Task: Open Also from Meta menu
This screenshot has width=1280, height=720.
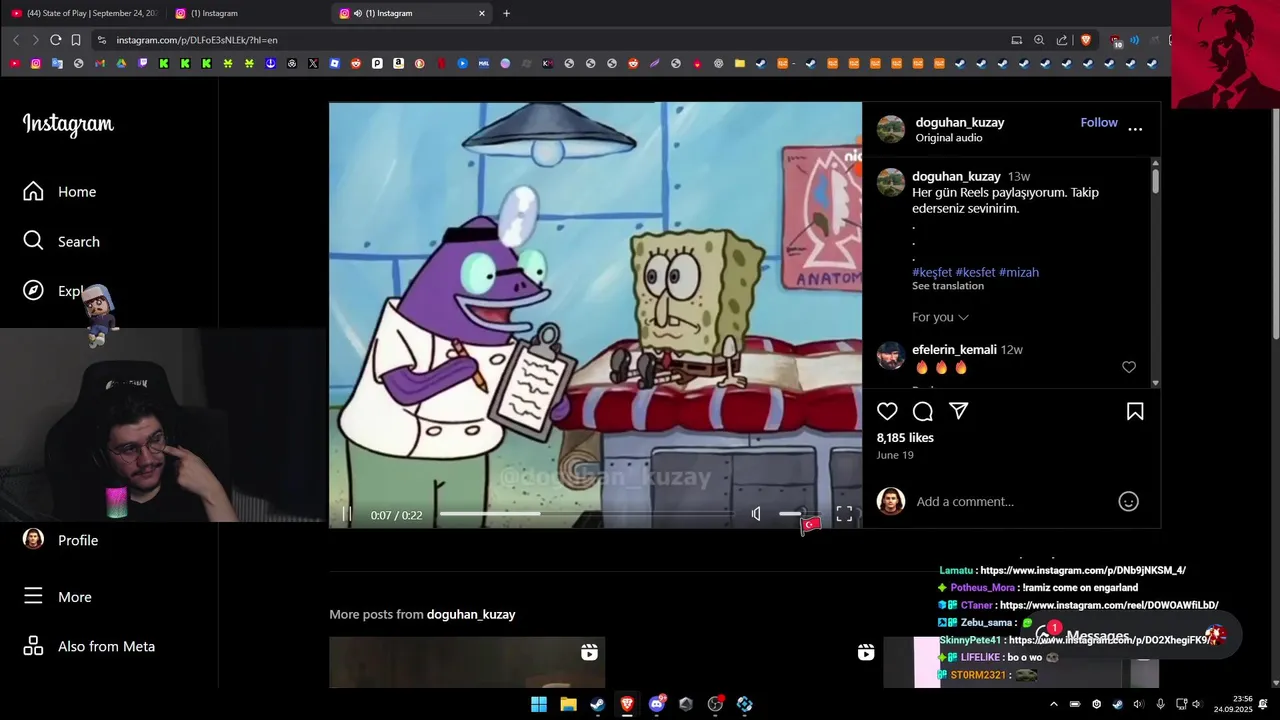Action: pos(90,646)
